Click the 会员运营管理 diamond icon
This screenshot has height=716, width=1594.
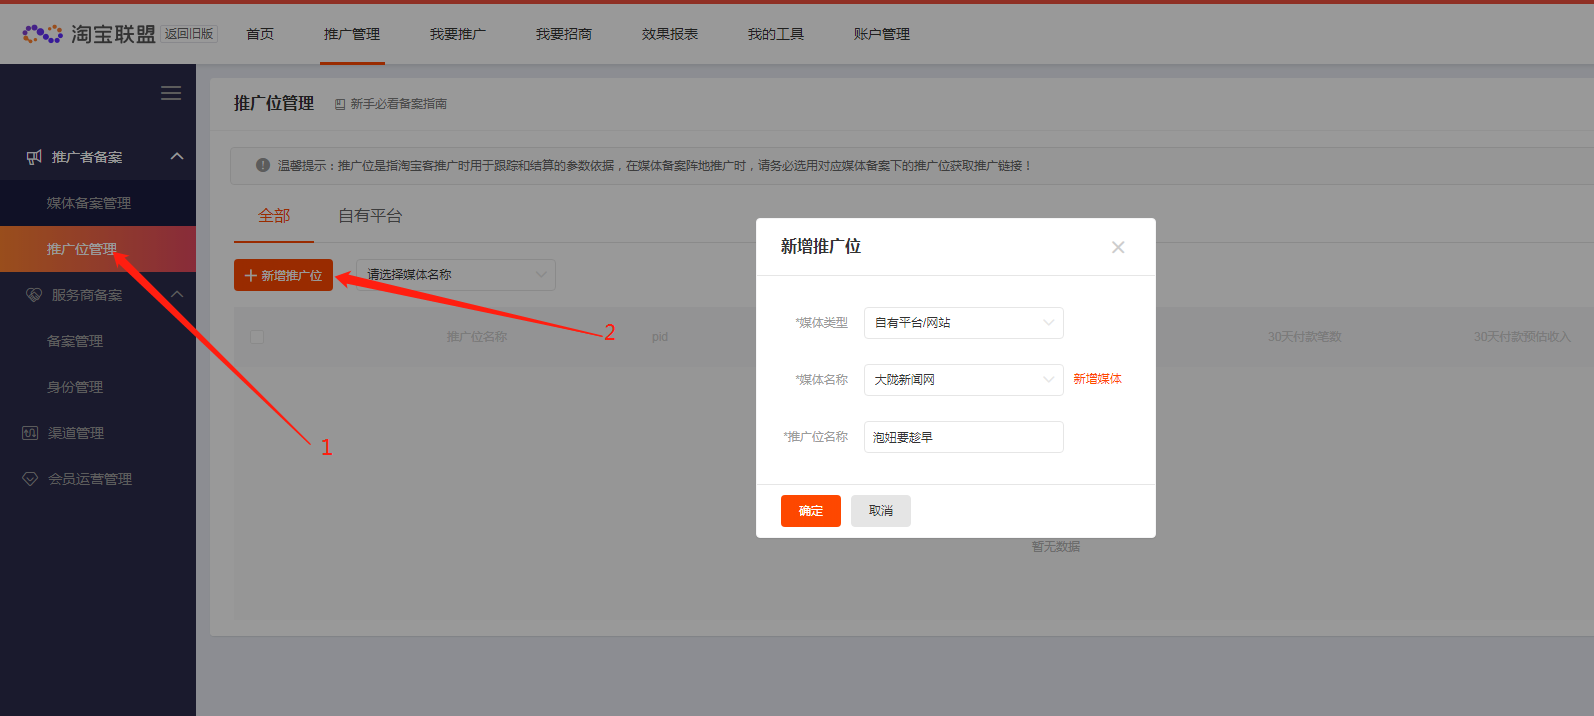click(30, 479)
